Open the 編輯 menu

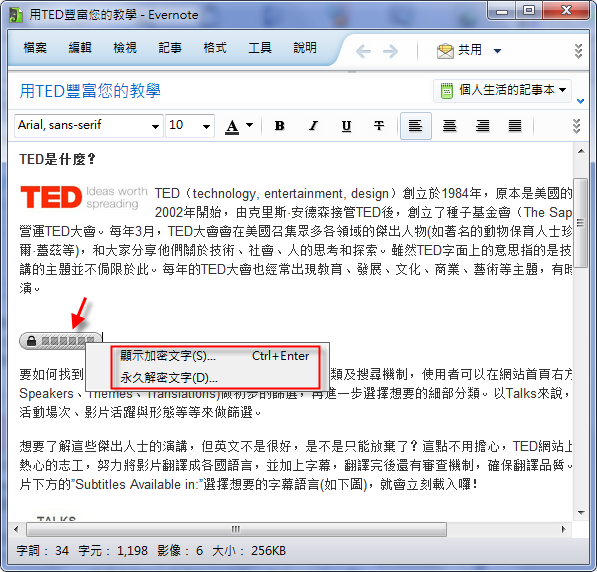80,48
